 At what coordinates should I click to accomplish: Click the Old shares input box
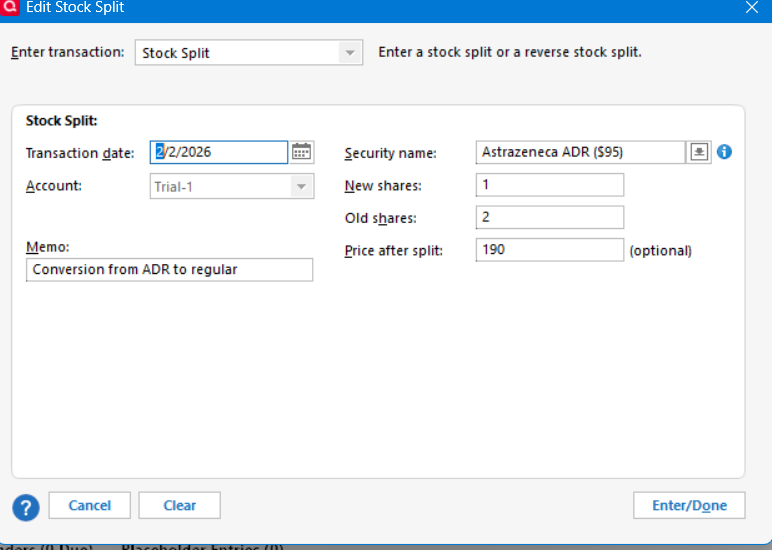[x=550, y=217]
